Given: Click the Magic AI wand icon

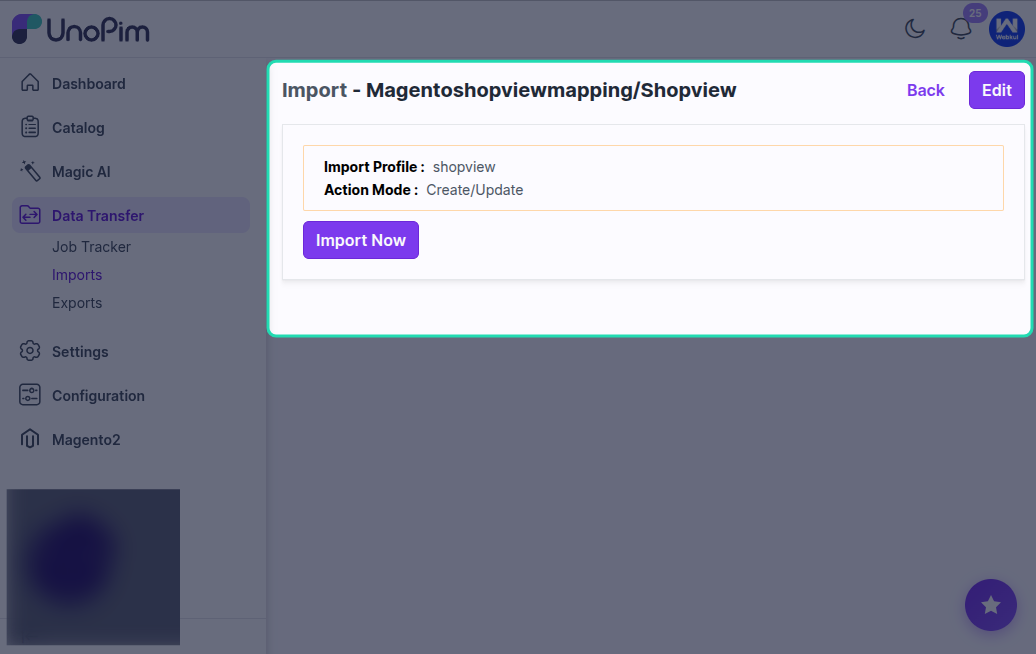Looking at the screenshot, I should [x=30, y=171].
